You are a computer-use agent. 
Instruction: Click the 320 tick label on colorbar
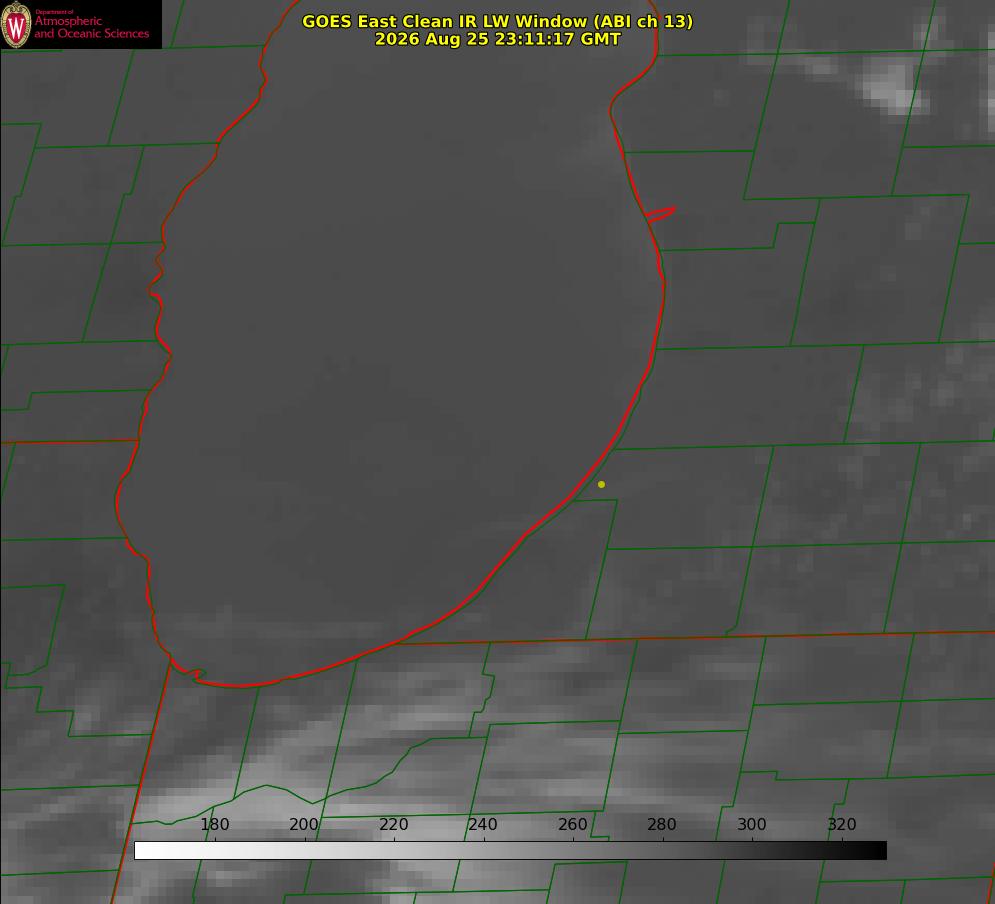(x=842, y=824)
